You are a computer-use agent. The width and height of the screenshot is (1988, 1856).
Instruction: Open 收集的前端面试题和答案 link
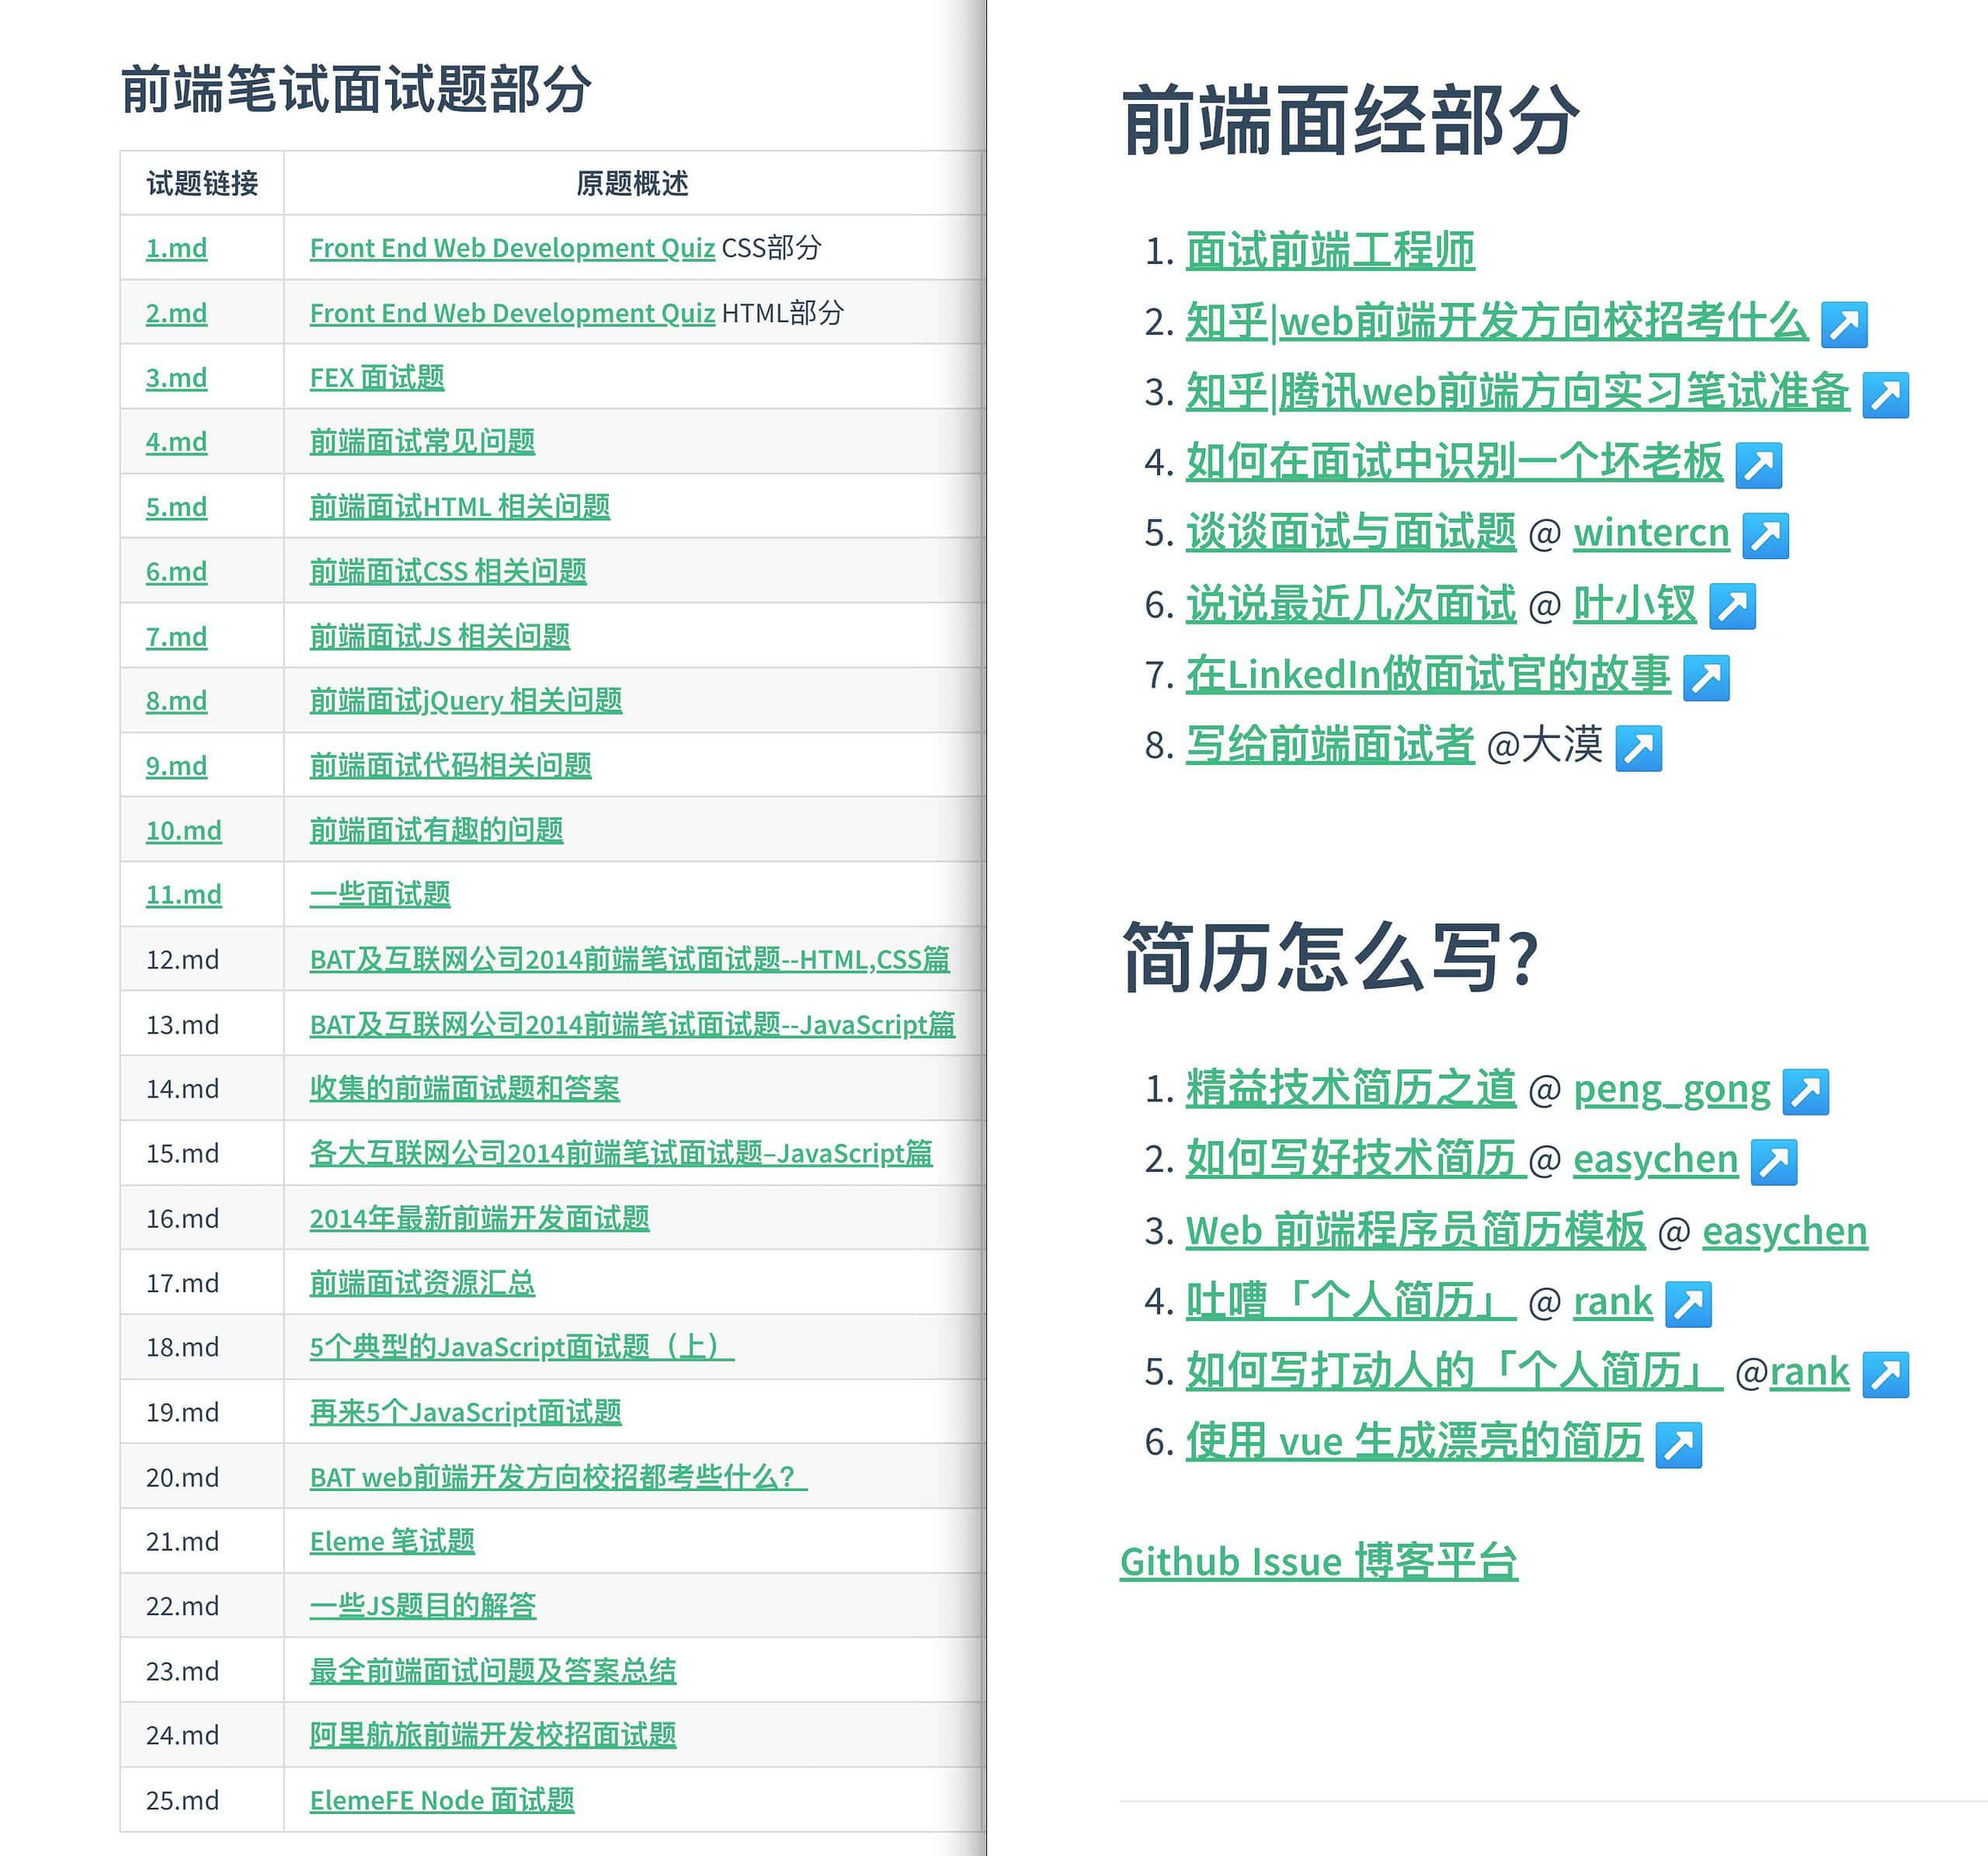pyautogui.click(x=465, y=1088)
